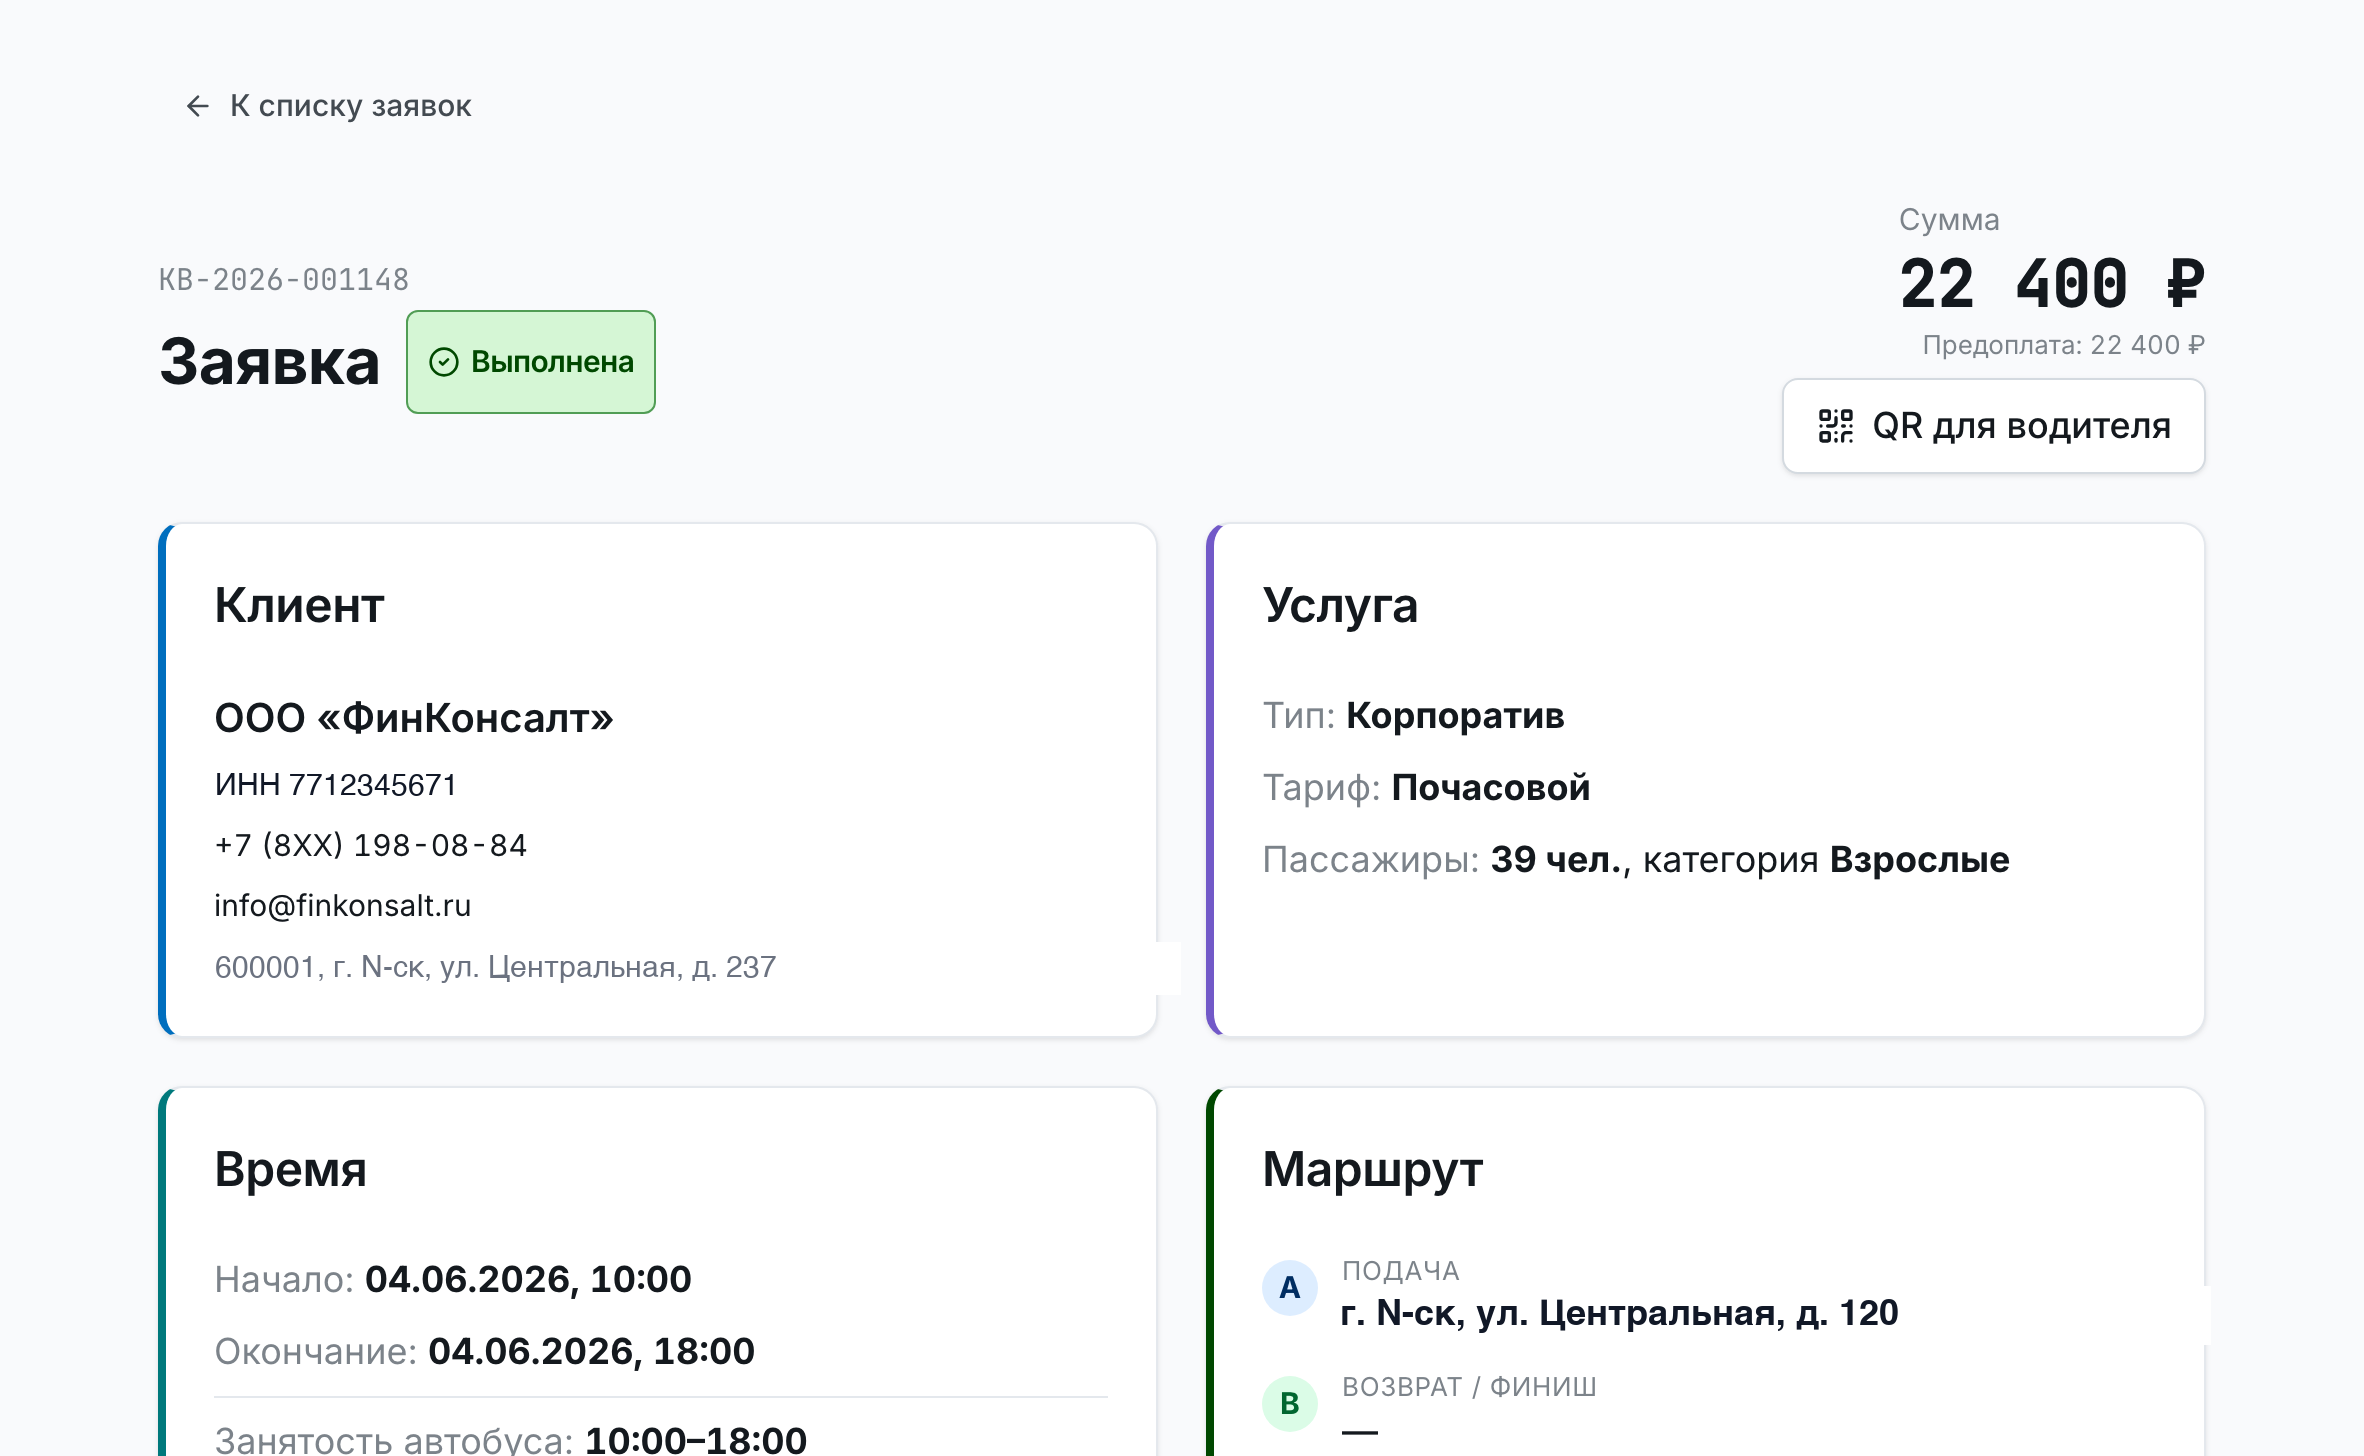This screenshot has height=1456, width=2364.
Task: Select order number 'КВ-2026-001148'
Action: (x=284, y=280)
